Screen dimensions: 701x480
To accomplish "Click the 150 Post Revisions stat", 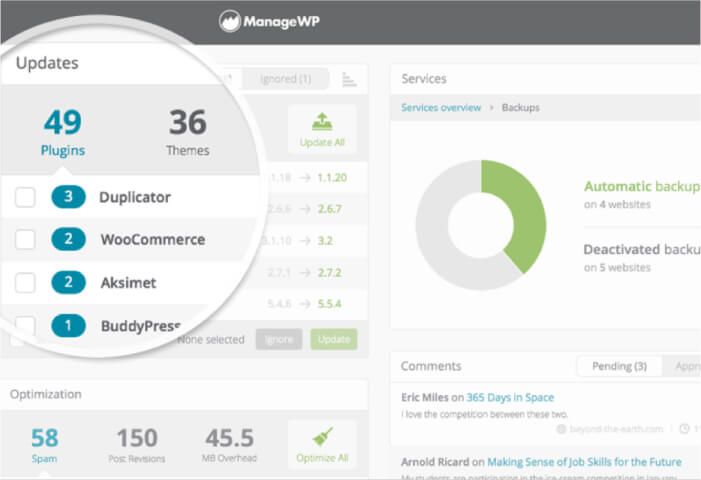I will [x=137, y=445].
